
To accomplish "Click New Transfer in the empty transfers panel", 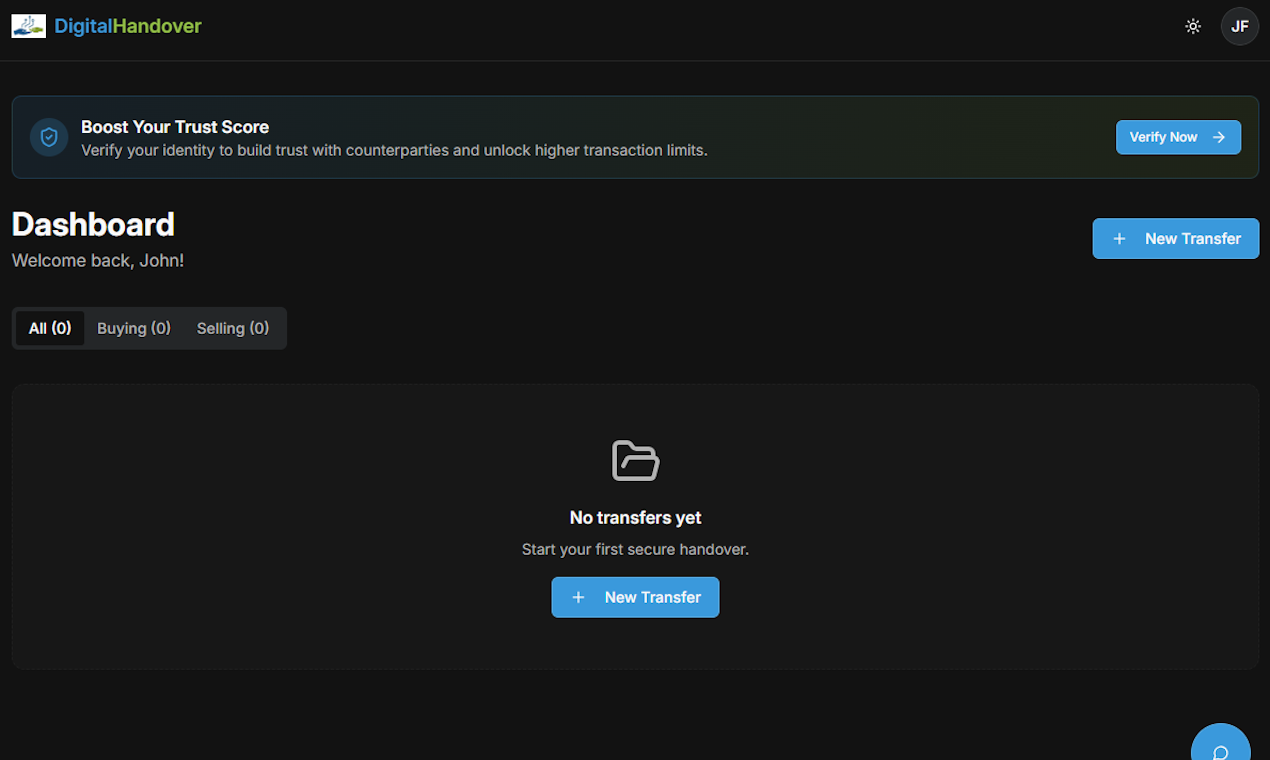I will point(635,597).
